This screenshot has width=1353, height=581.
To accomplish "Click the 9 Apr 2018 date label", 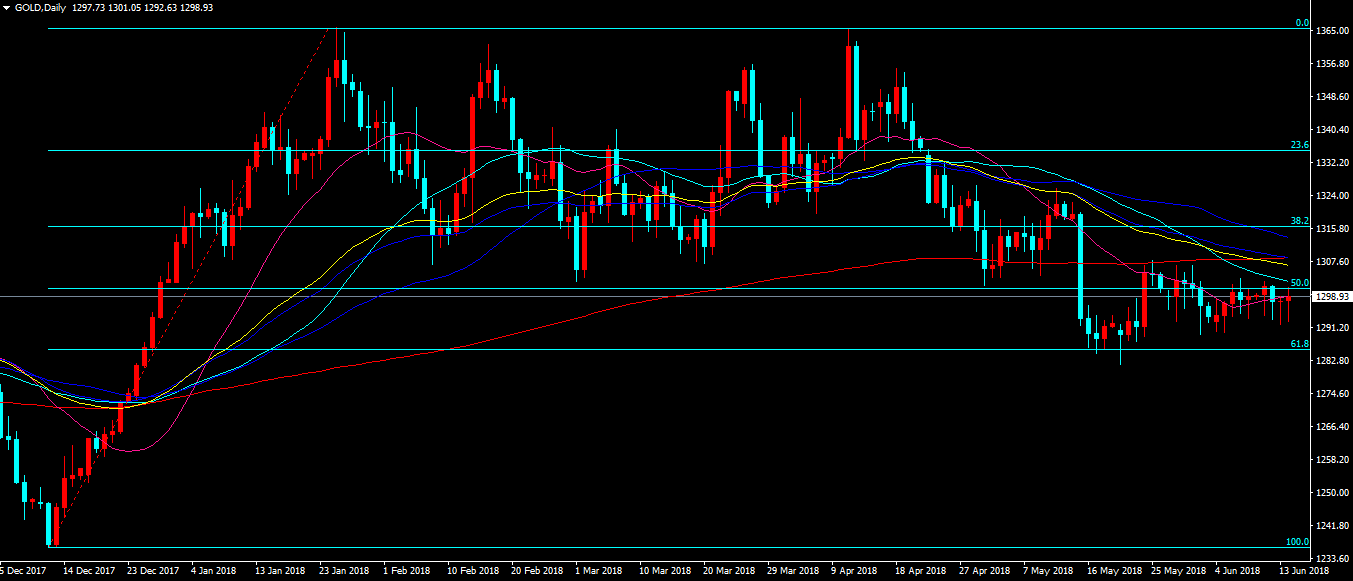I will (855, 571).
